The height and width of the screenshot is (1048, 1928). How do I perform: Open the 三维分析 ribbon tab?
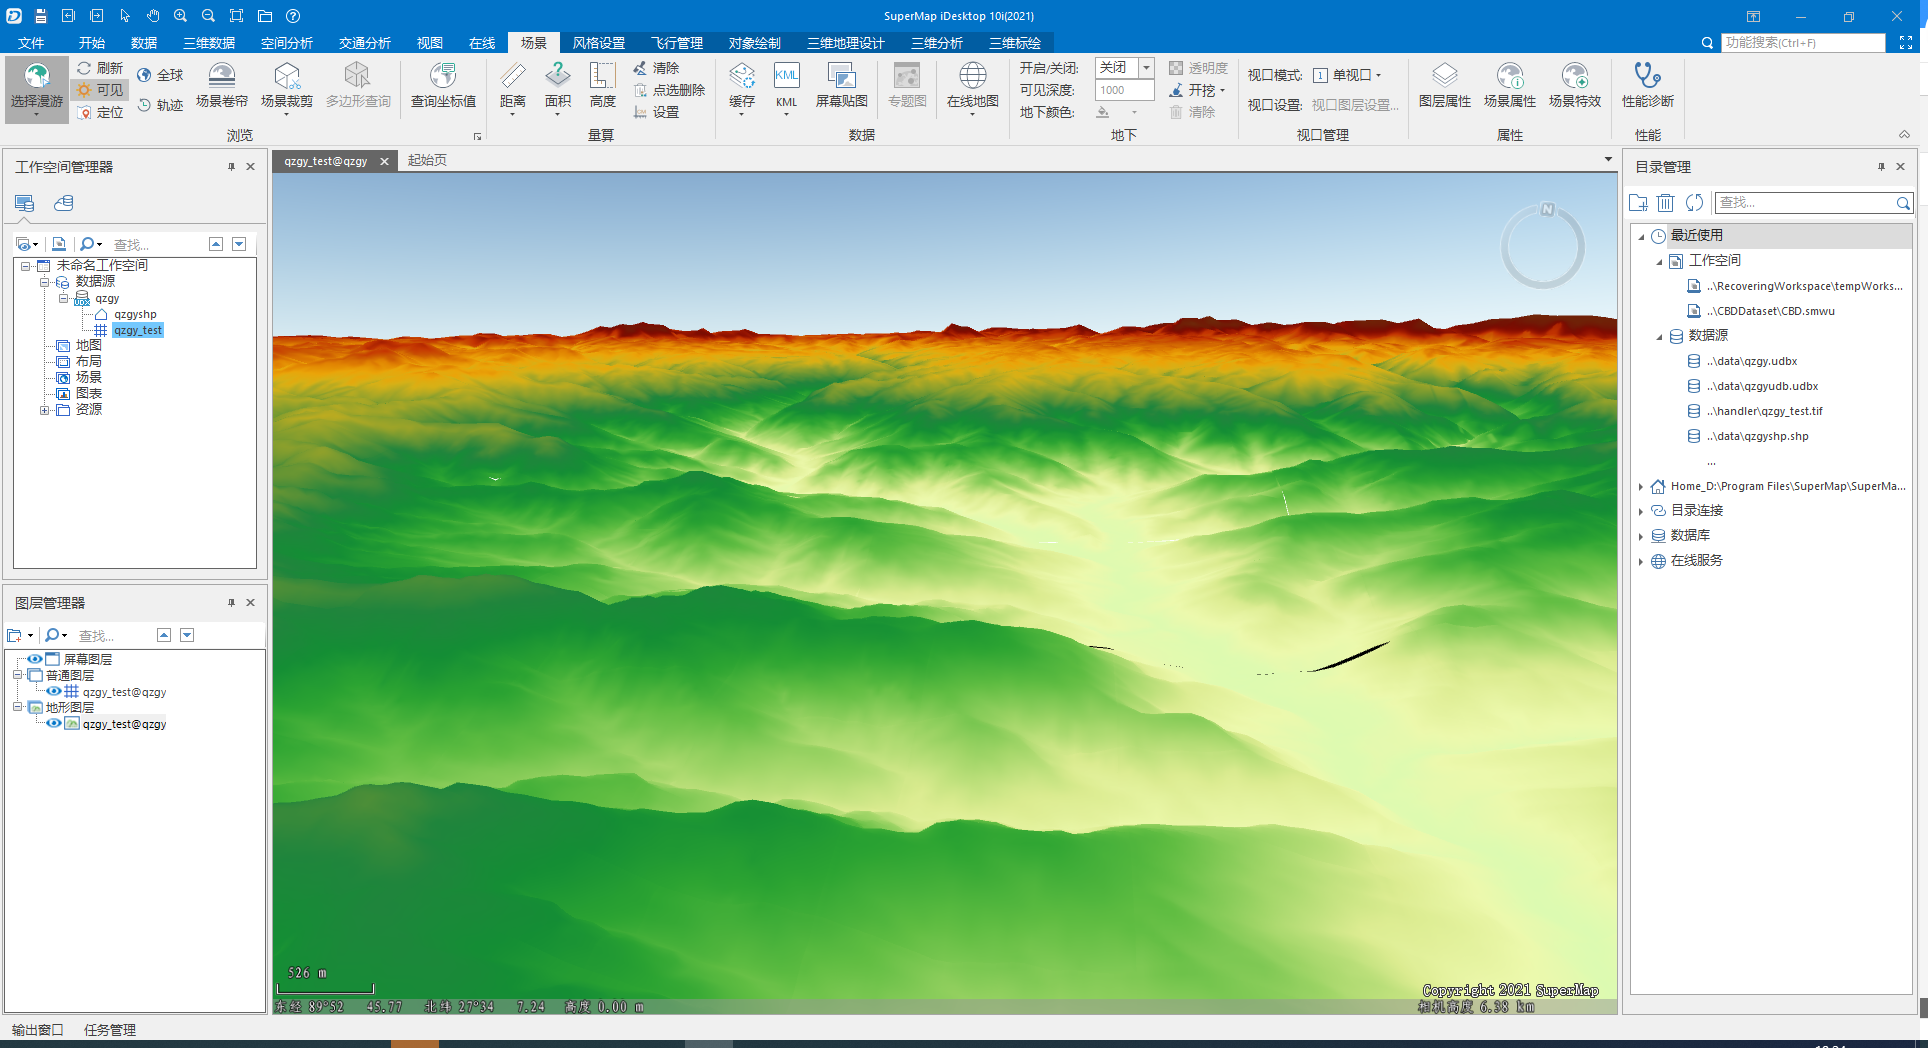click(937, 43)
